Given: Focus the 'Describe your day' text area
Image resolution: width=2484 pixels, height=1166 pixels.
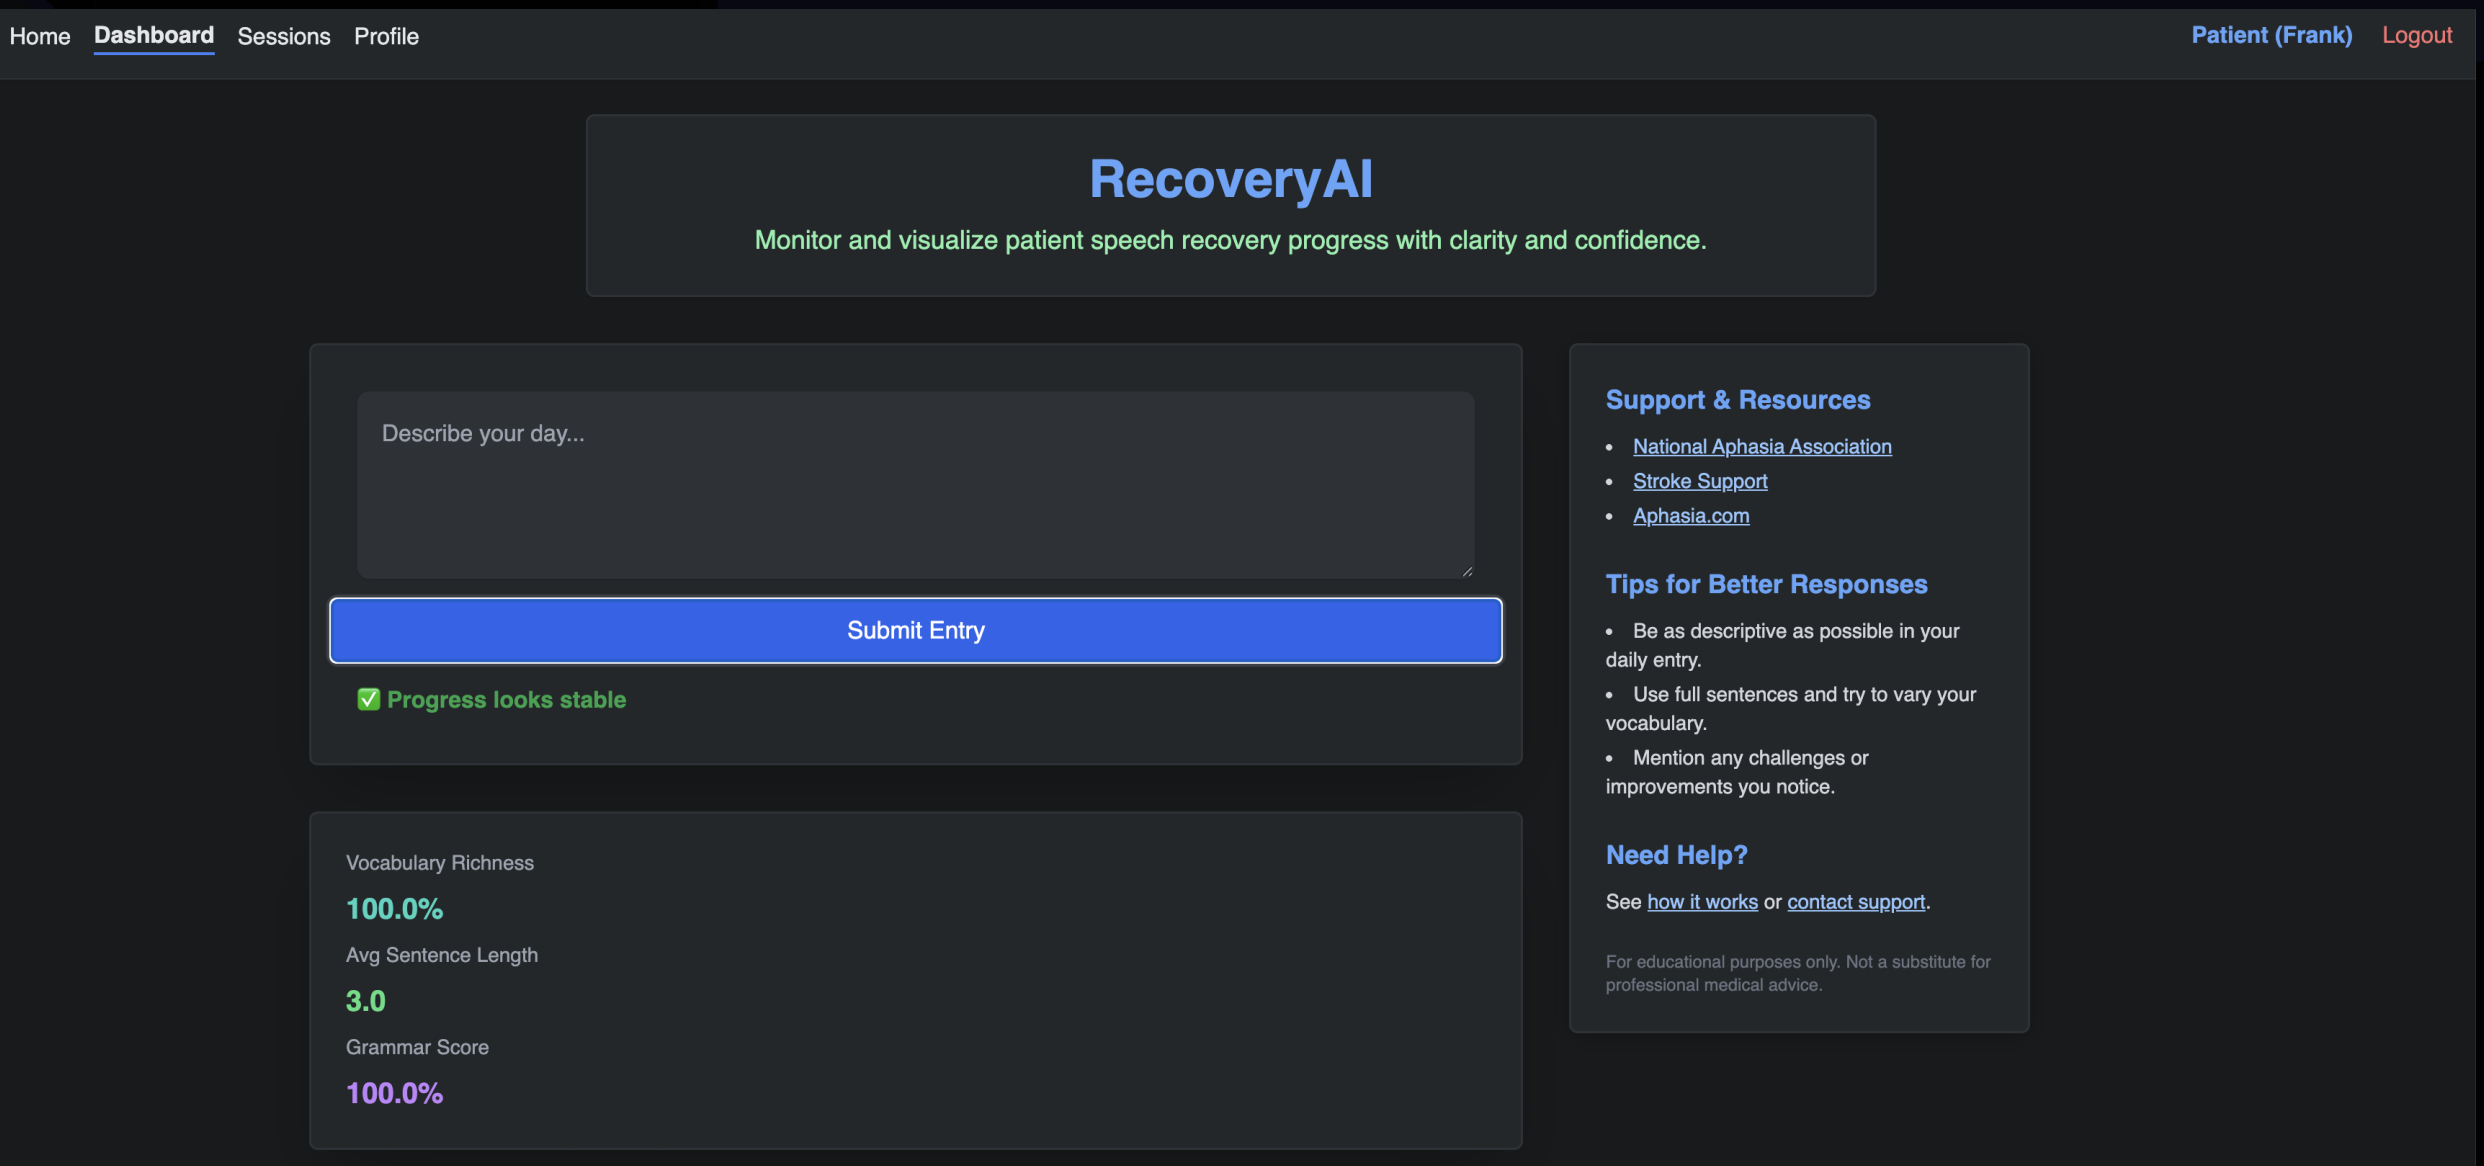Looking at the screenshot, I should (915, 484).
